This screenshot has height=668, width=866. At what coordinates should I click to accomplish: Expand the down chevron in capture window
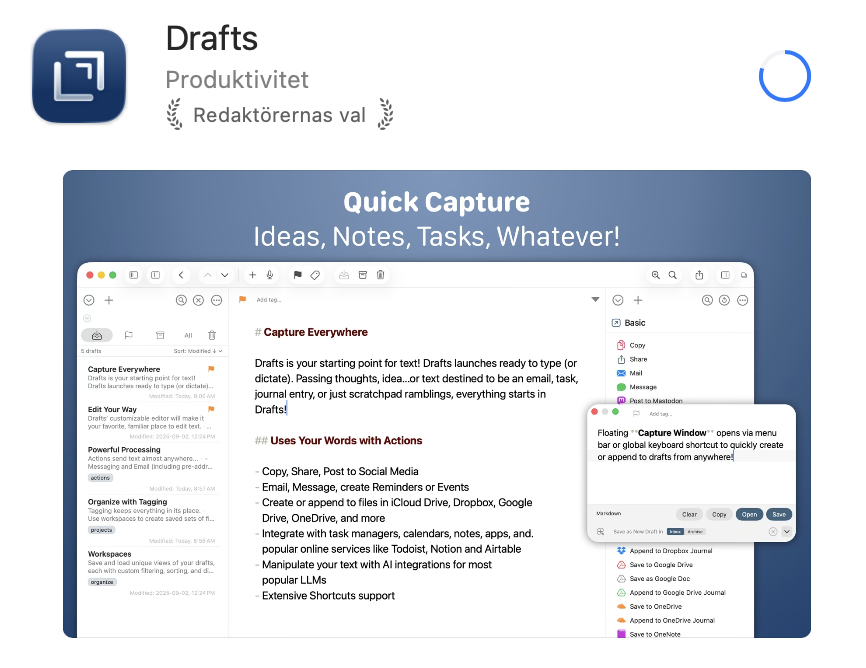point(787,532)
